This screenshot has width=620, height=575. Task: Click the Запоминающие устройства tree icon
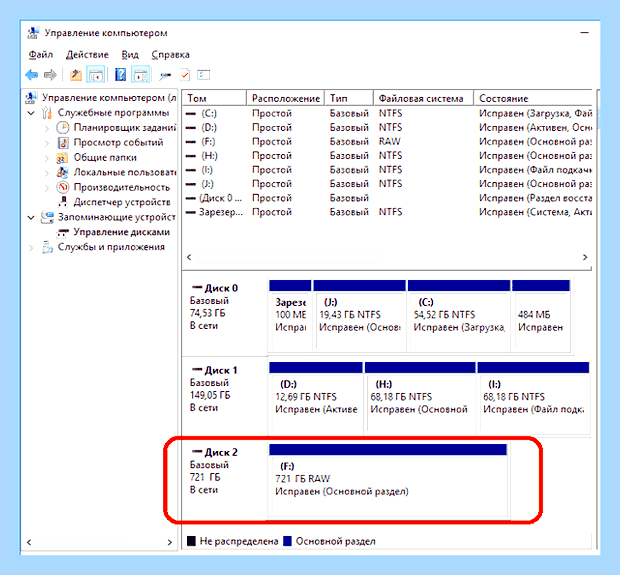point(47,217)
